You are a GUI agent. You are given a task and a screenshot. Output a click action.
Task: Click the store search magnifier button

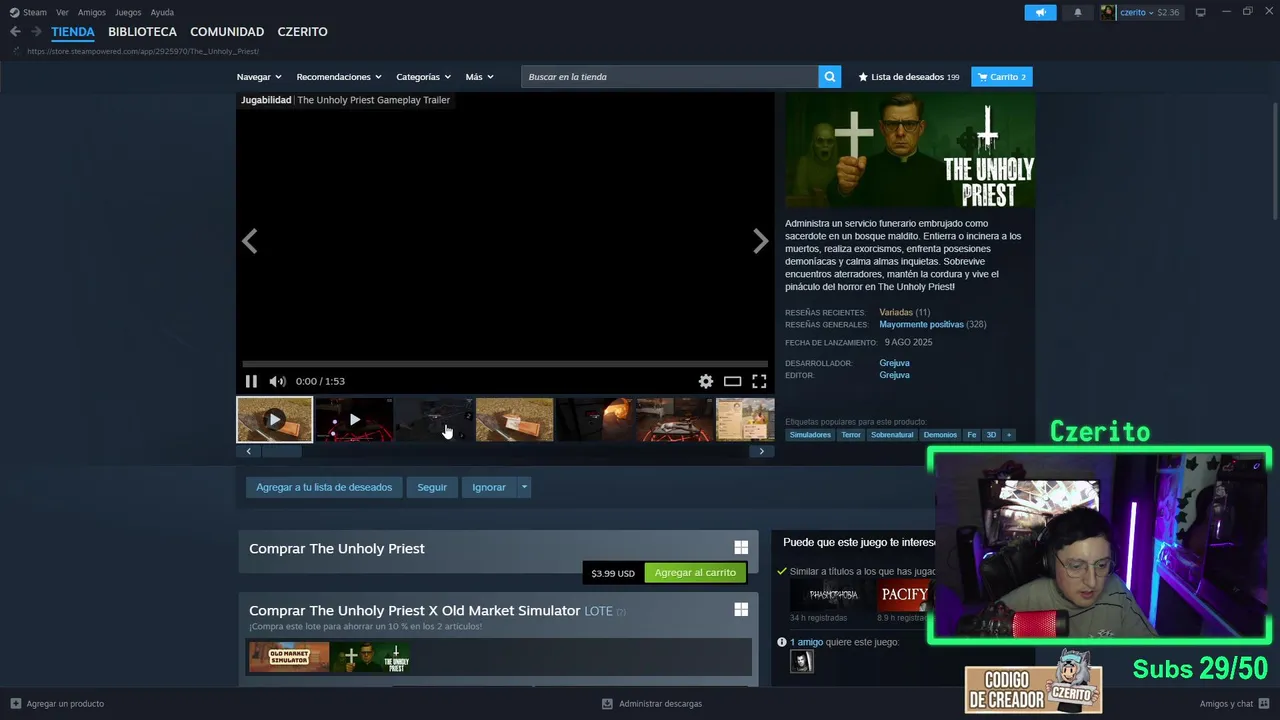tap(829, 77)
